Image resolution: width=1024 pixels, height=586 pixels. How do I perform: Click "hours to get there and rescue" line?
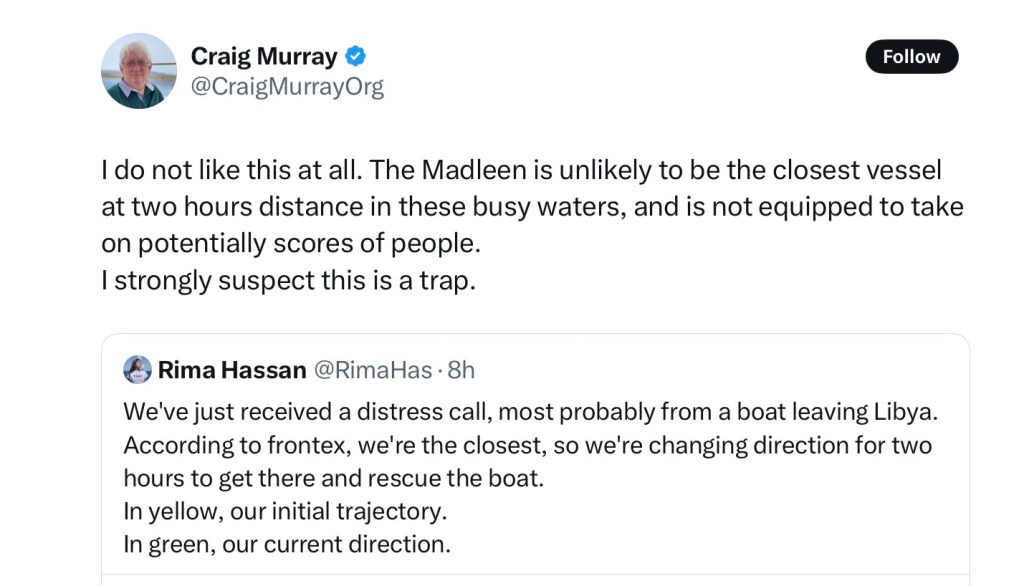click(333, 478)
